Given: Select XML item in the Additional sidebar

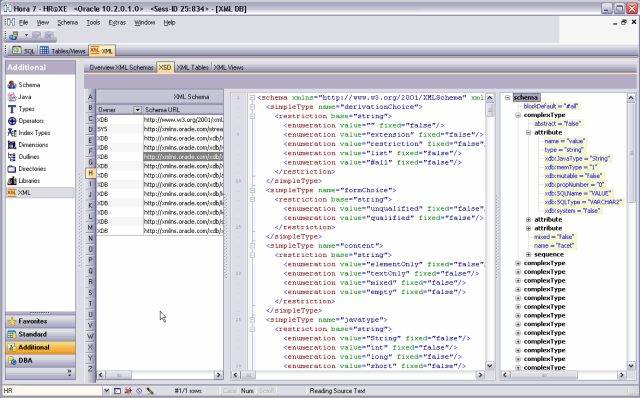Looking at the screenshot, I should pos(40,192).
